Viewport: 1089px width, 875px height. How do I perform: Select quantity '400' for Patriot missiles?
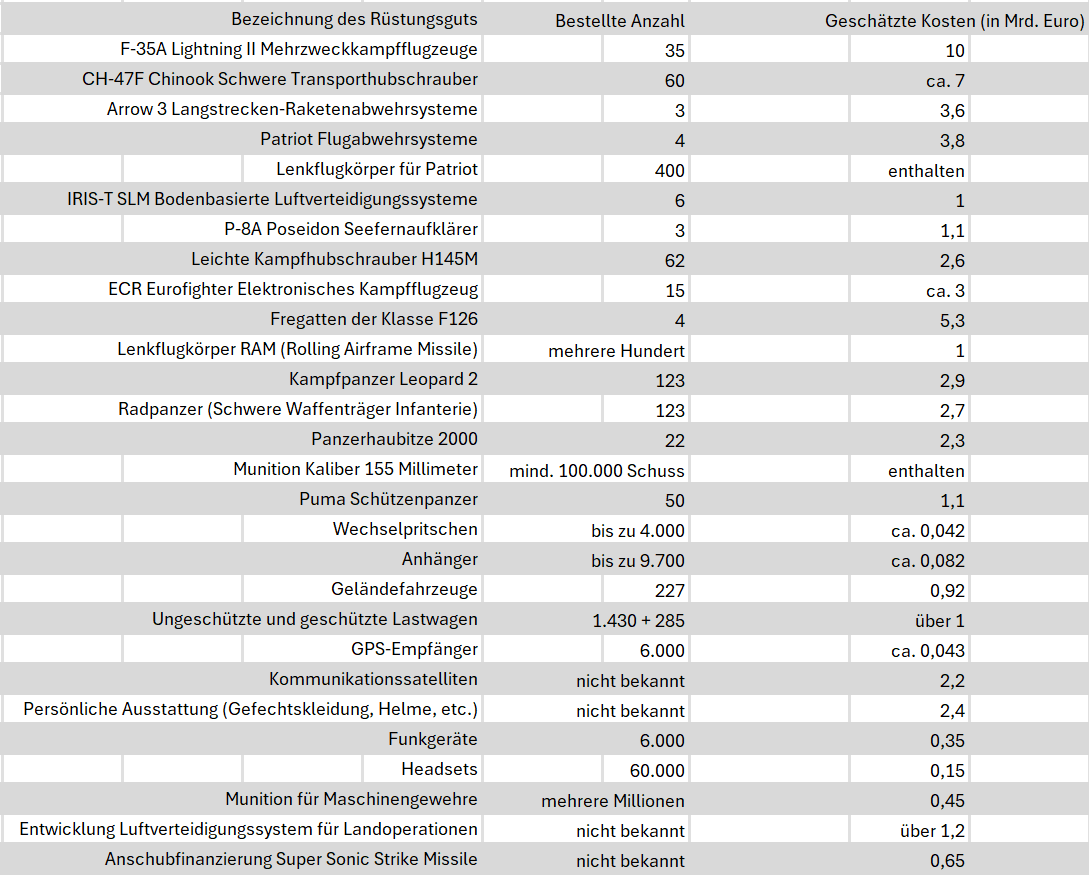[670, 171]
